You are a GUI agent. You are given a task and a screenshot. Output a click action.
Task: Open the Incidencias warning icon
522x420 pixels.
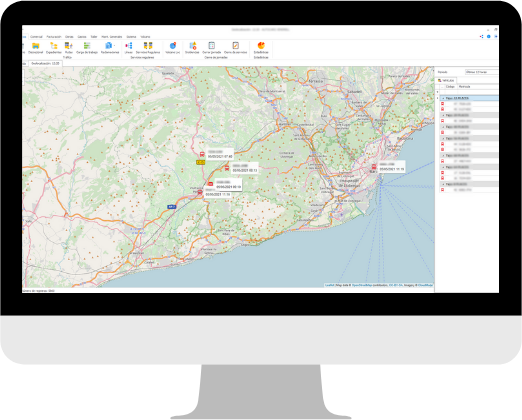[192, 46]
